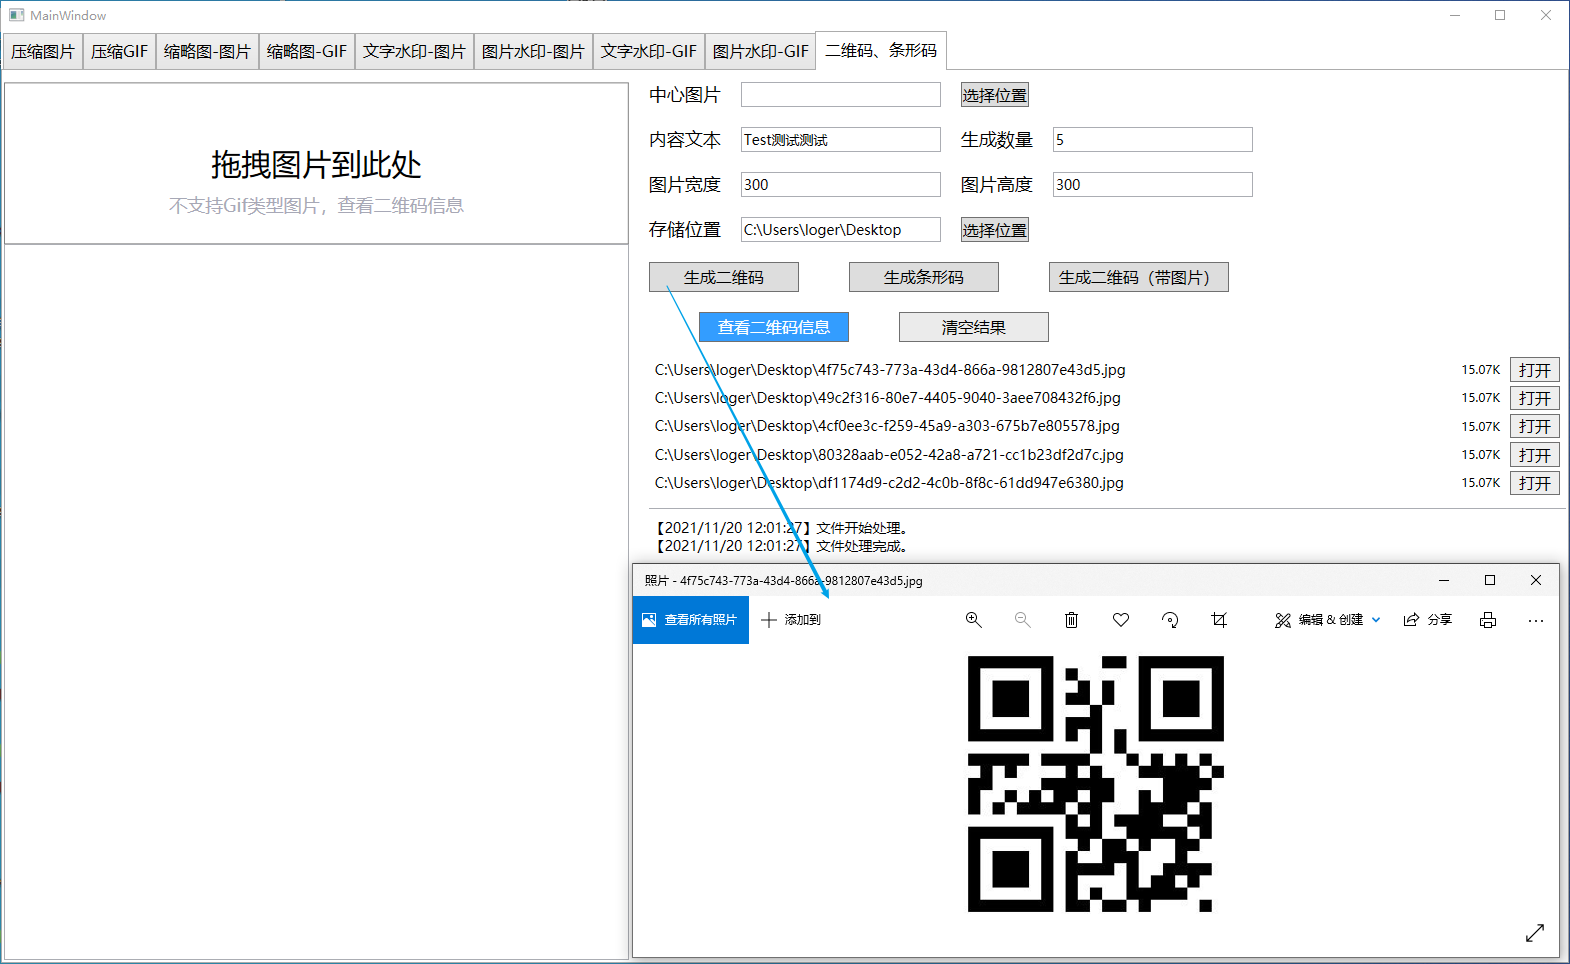Expand the photo to fullscreen
Screen dimensions: 1570x964
[x=1535, y=933]
